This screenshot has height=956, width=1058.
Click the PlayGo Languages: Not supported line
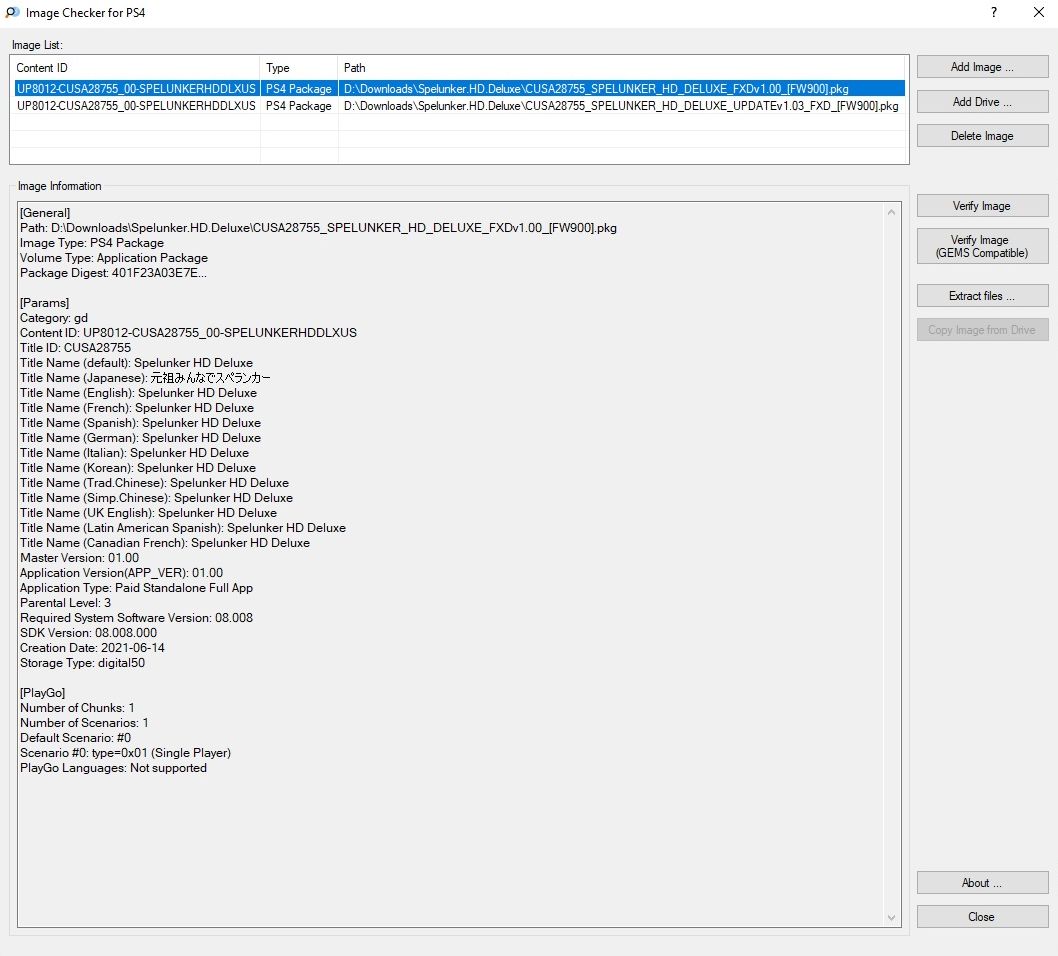[113, 768]
